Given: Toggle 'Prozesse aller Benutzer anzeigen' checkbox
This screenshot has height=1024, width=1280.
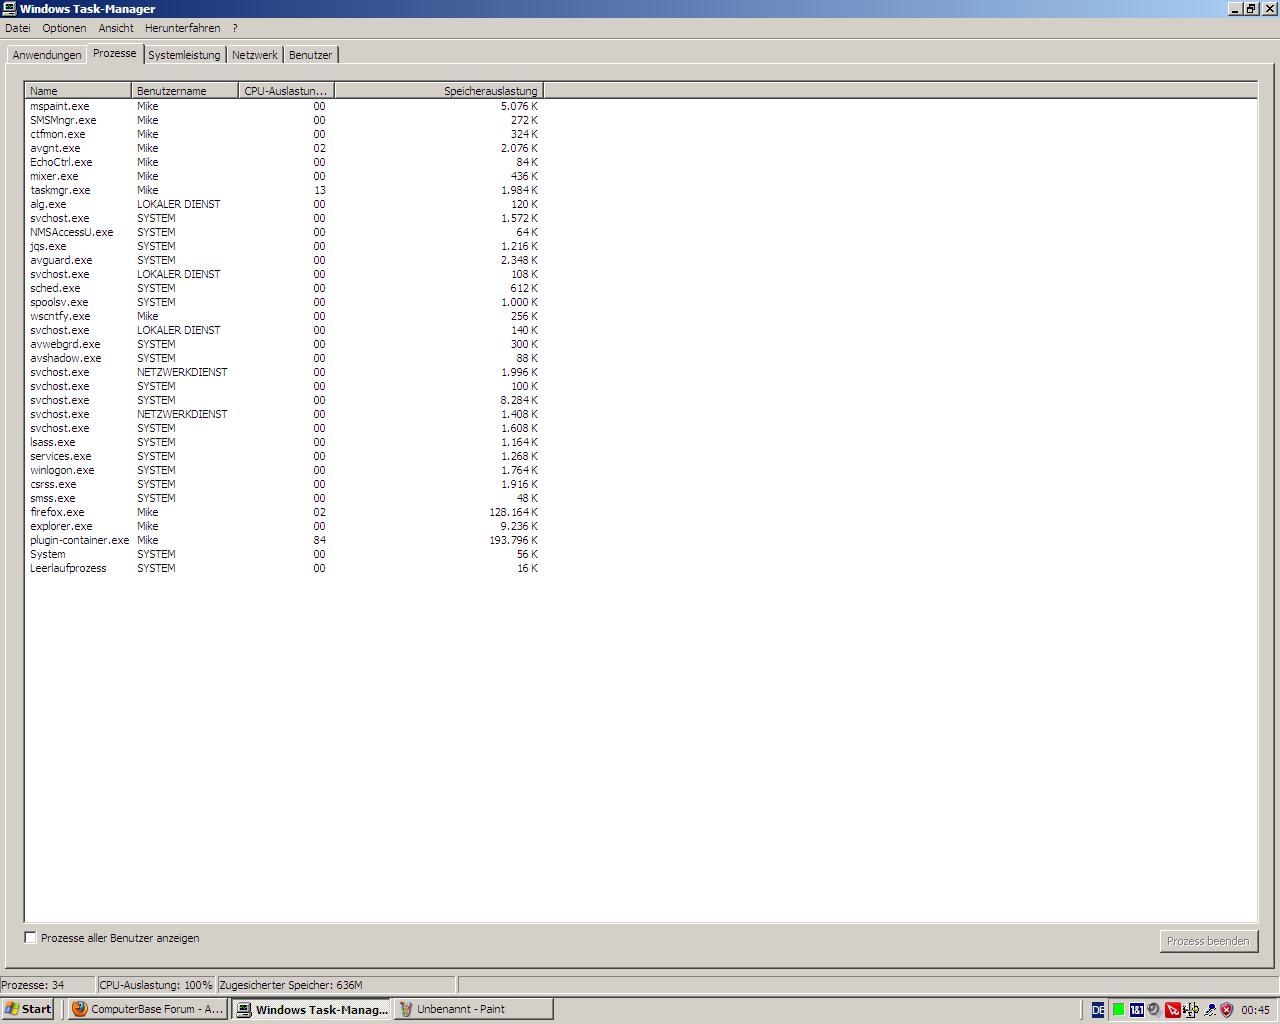Looking at the screenshot, I should click(x=31, y=938).
